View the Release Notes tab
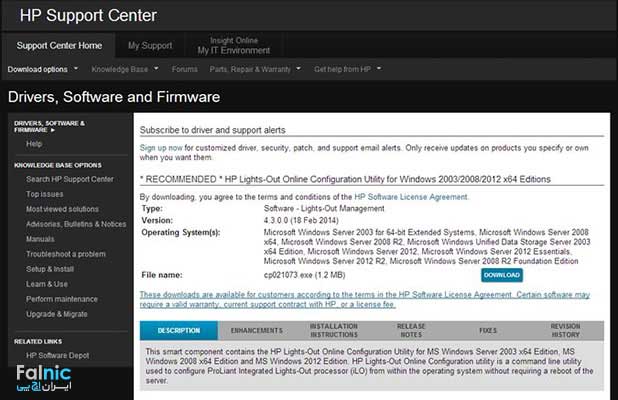Image resolution: width=618 pixels, height=400 pixels. [410, 330]
